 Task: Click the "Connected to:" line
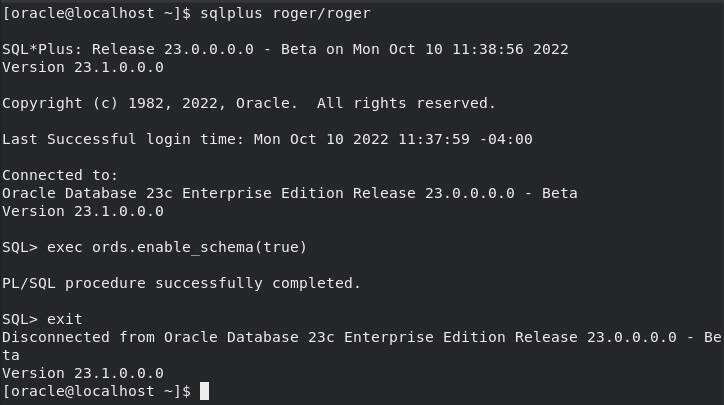pos(60,175)
